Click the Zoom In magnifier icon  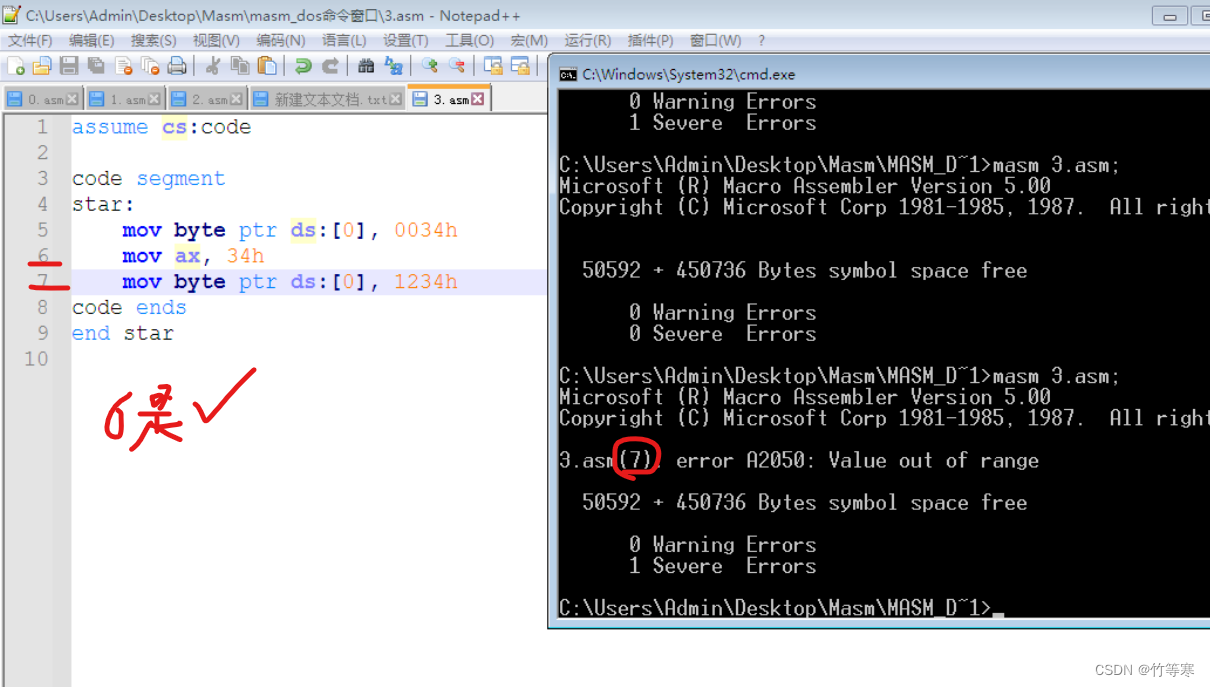430,66
